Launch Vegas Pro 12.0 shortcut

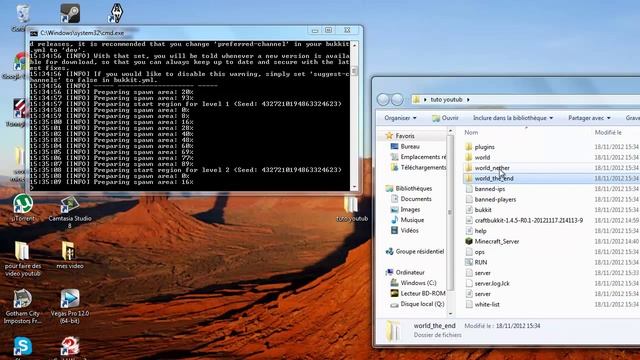(70, 307)
